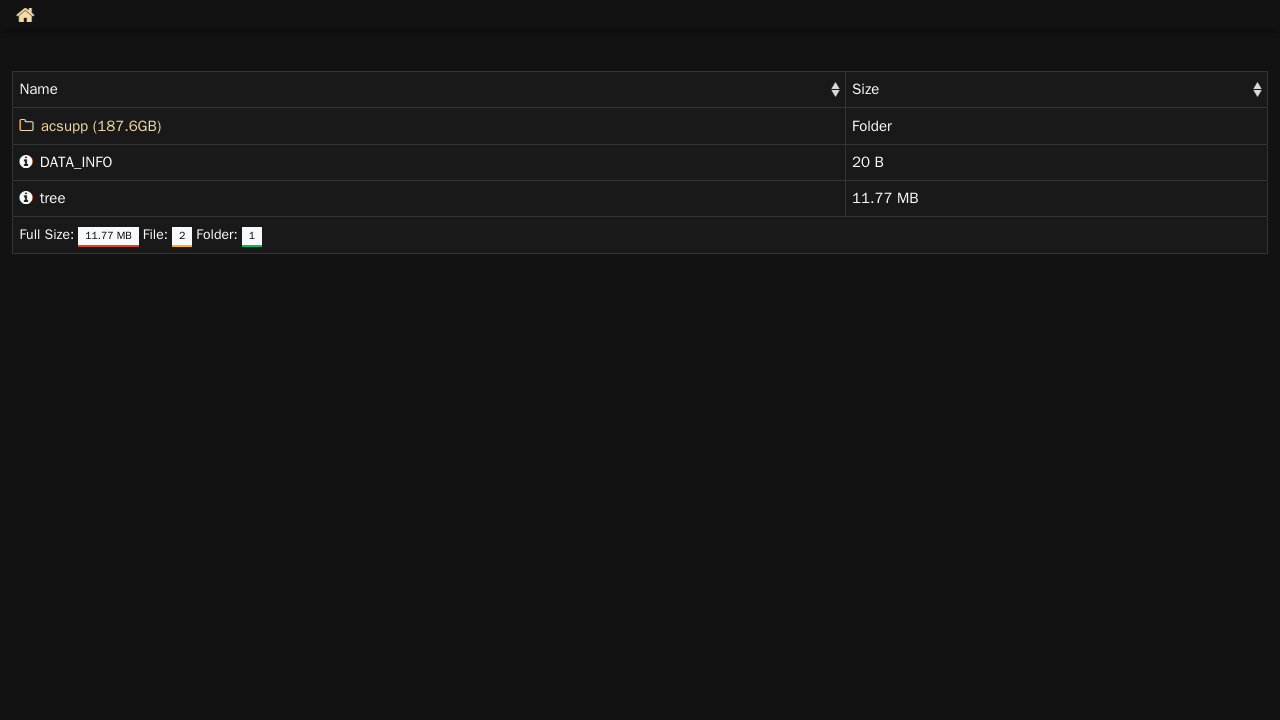Select the 11.77 MB size cell for tree
The width and height of the screenshot is (1280, 720).
1056,198
